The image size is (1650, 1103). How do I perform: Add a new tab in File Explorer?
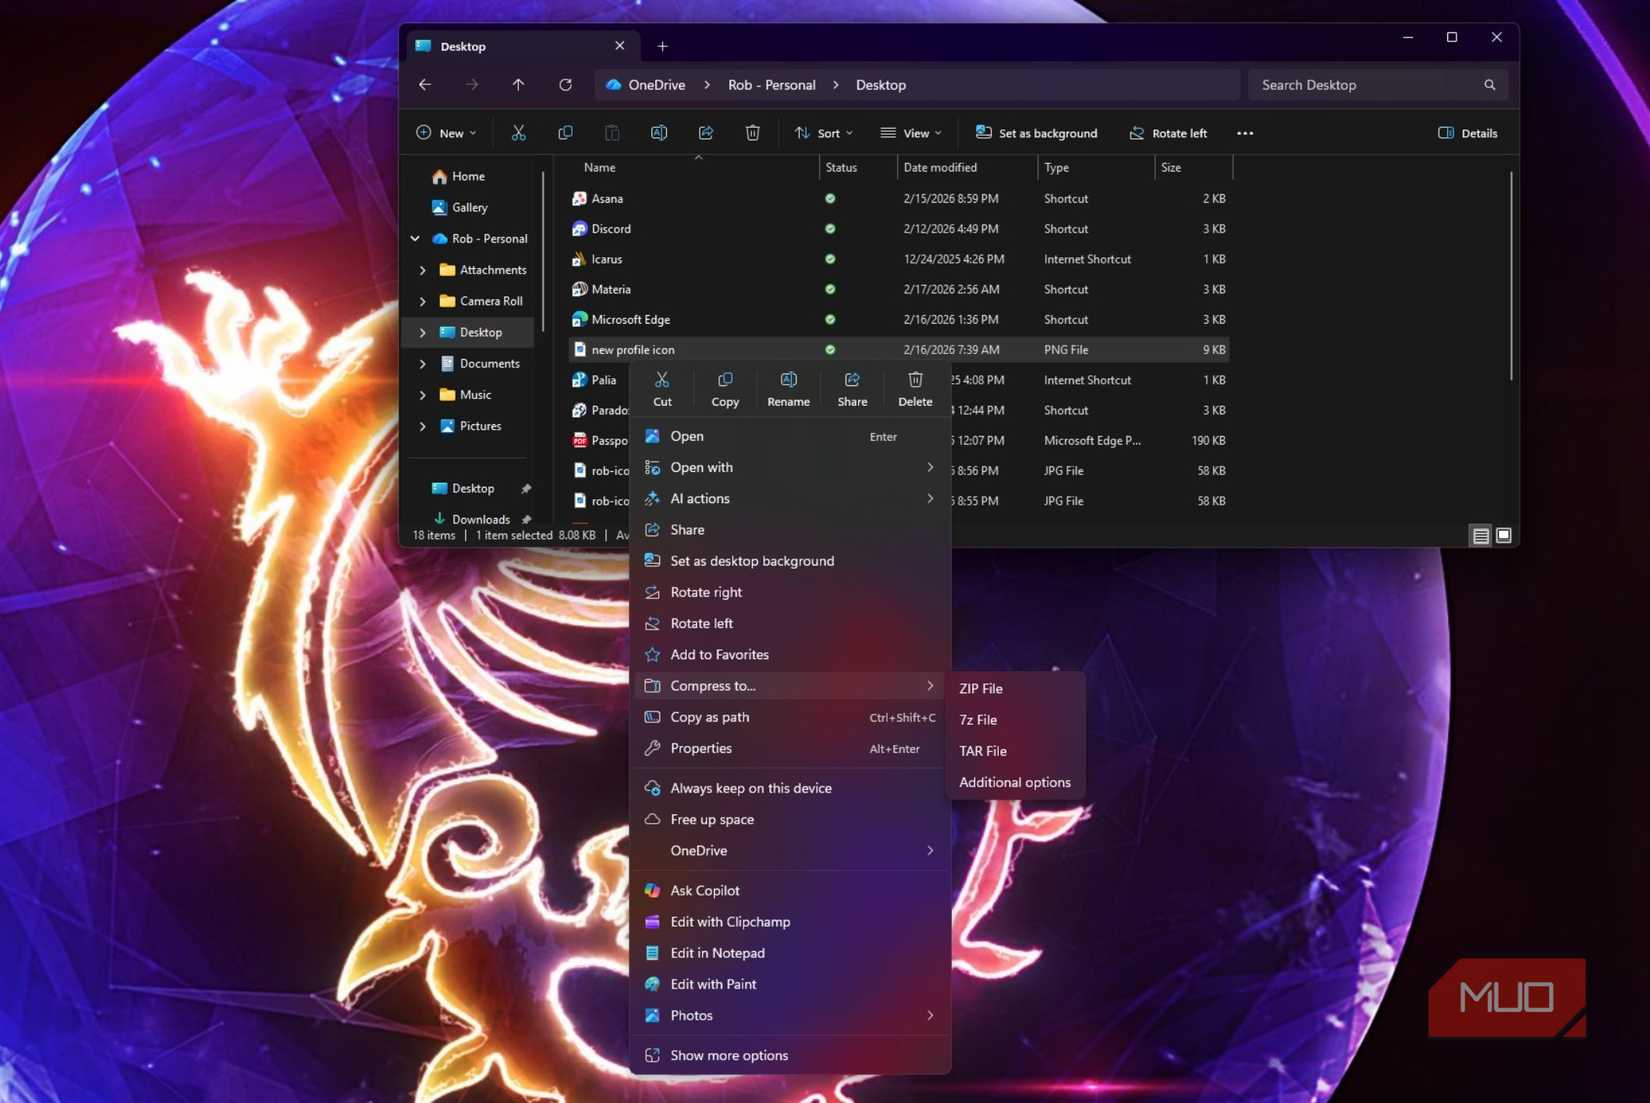(x=662, y=46)
